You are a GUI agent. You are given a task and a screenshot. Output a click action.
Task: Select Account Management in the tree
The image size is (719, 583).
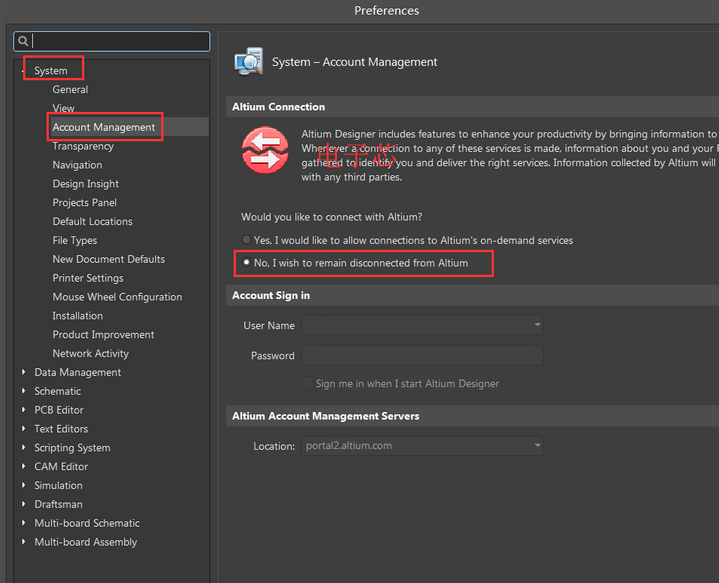[x=104, y=127]
